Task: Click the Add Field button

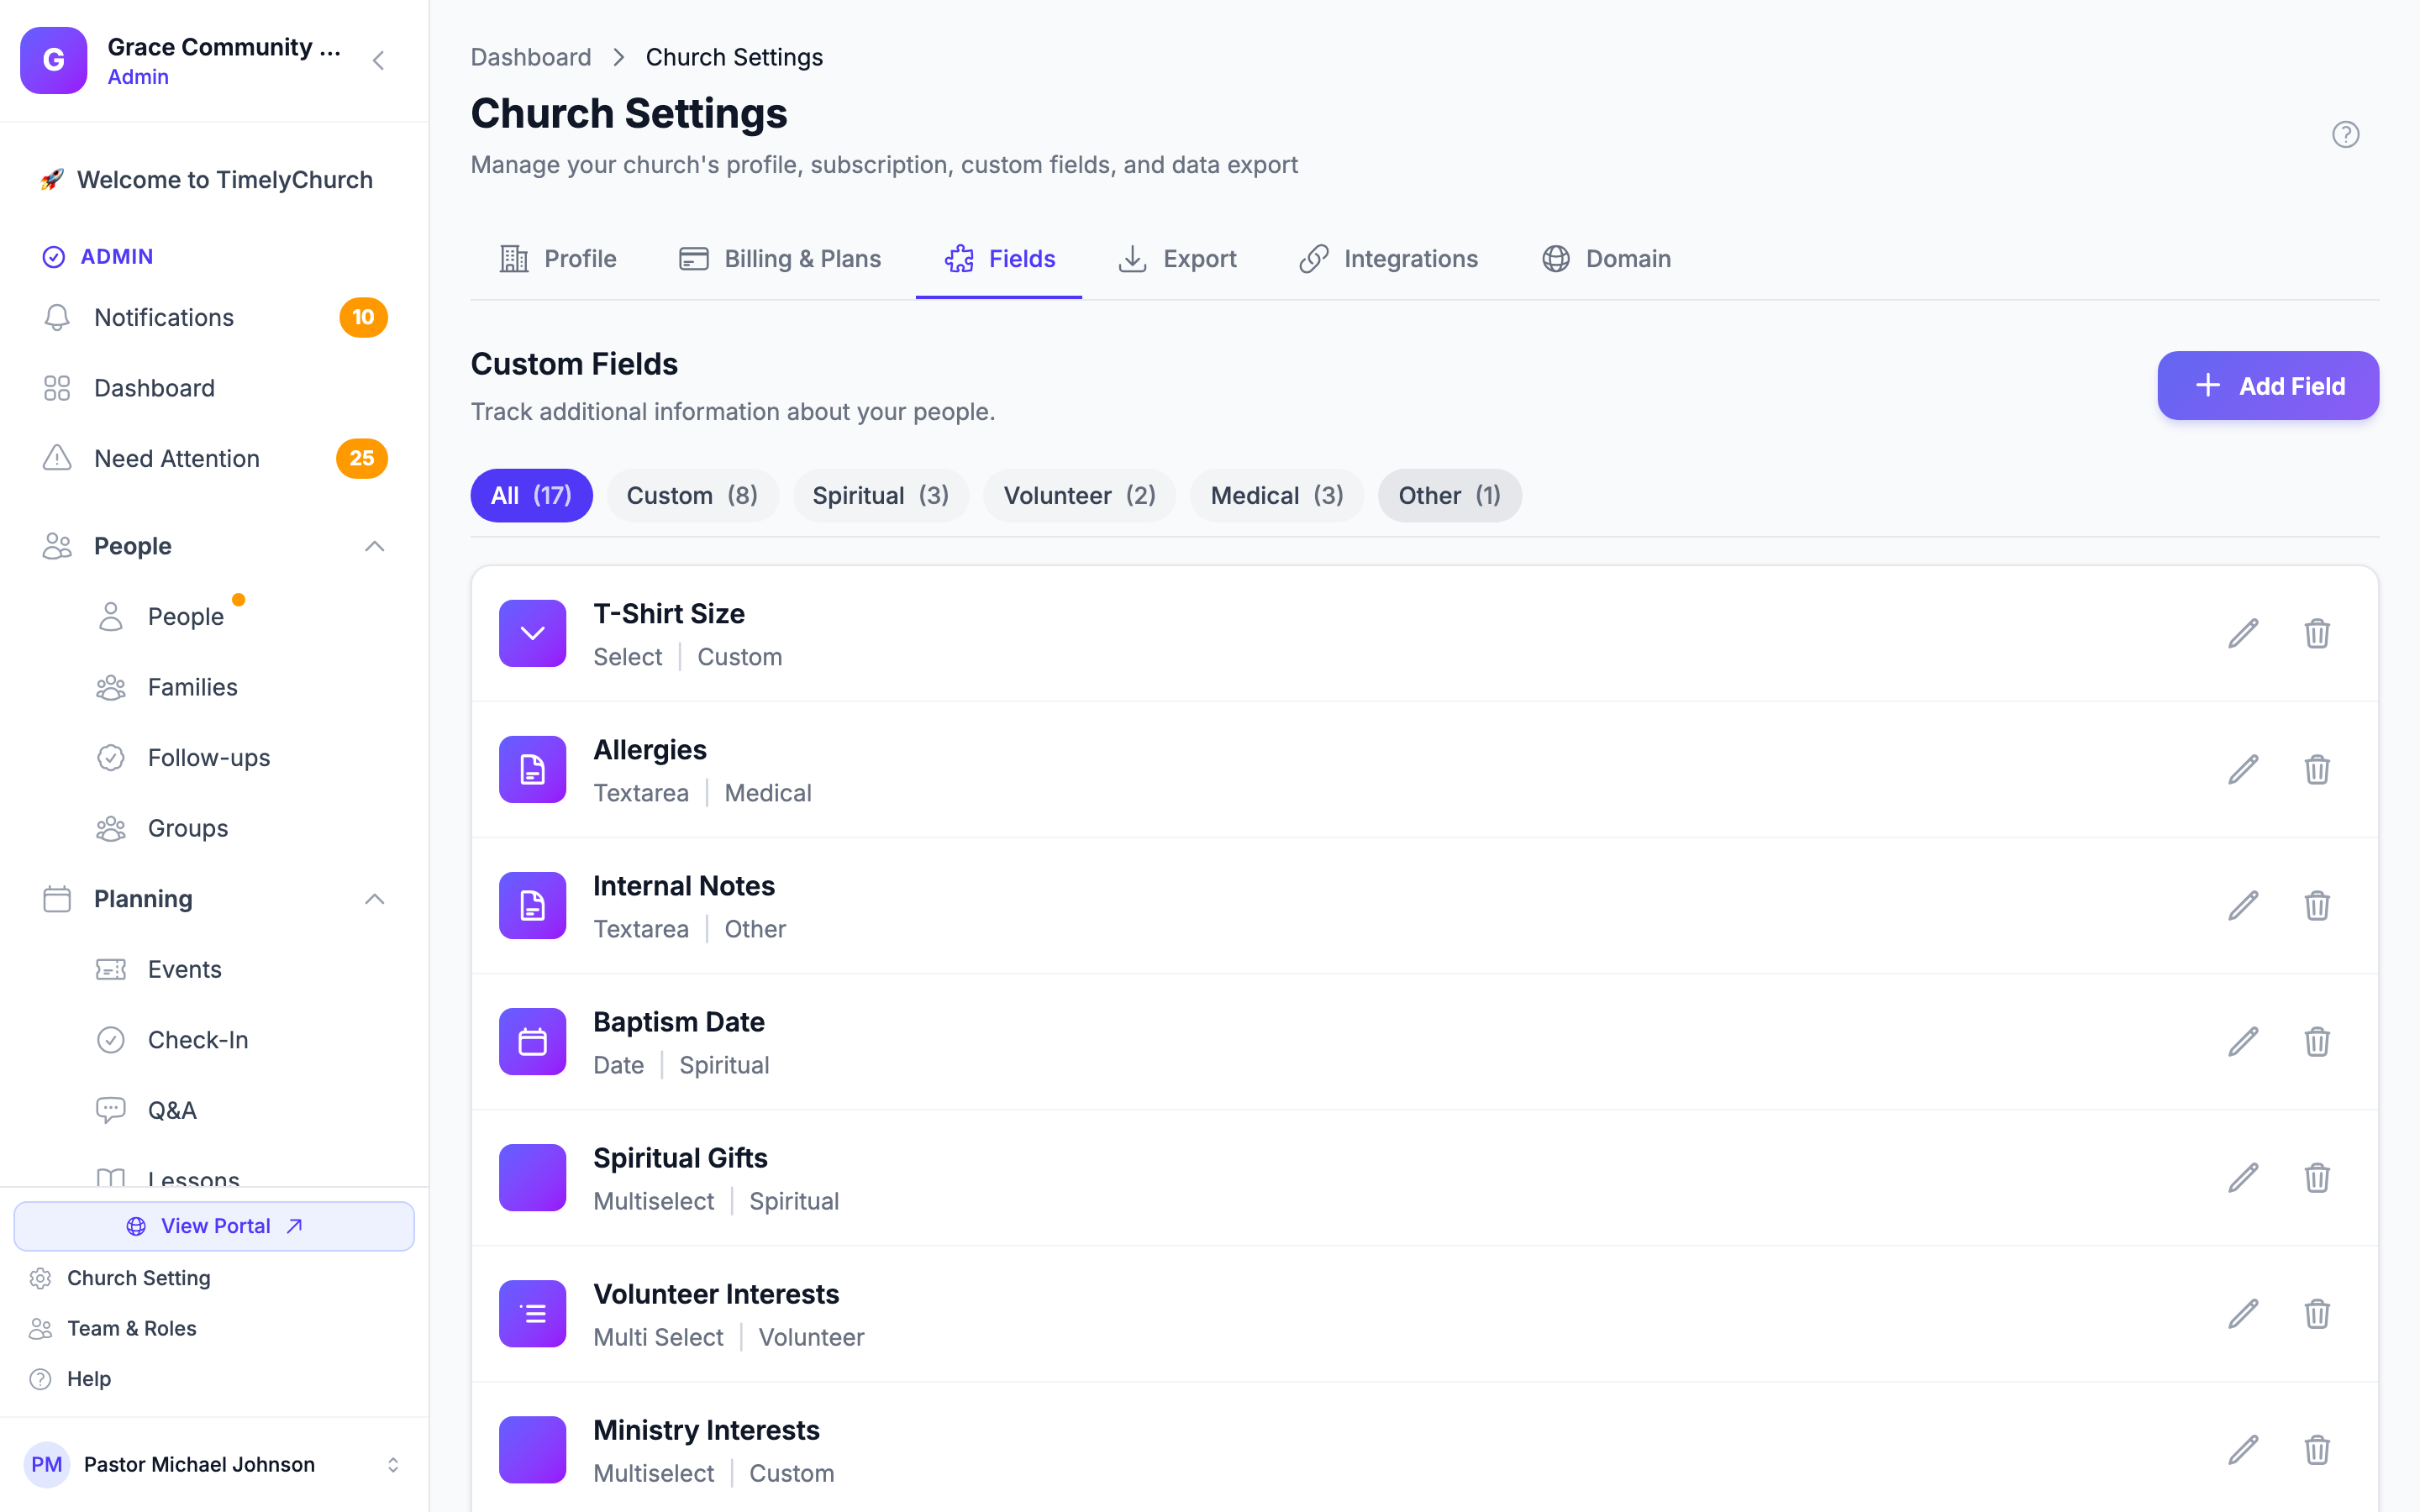Action: 2268,385
